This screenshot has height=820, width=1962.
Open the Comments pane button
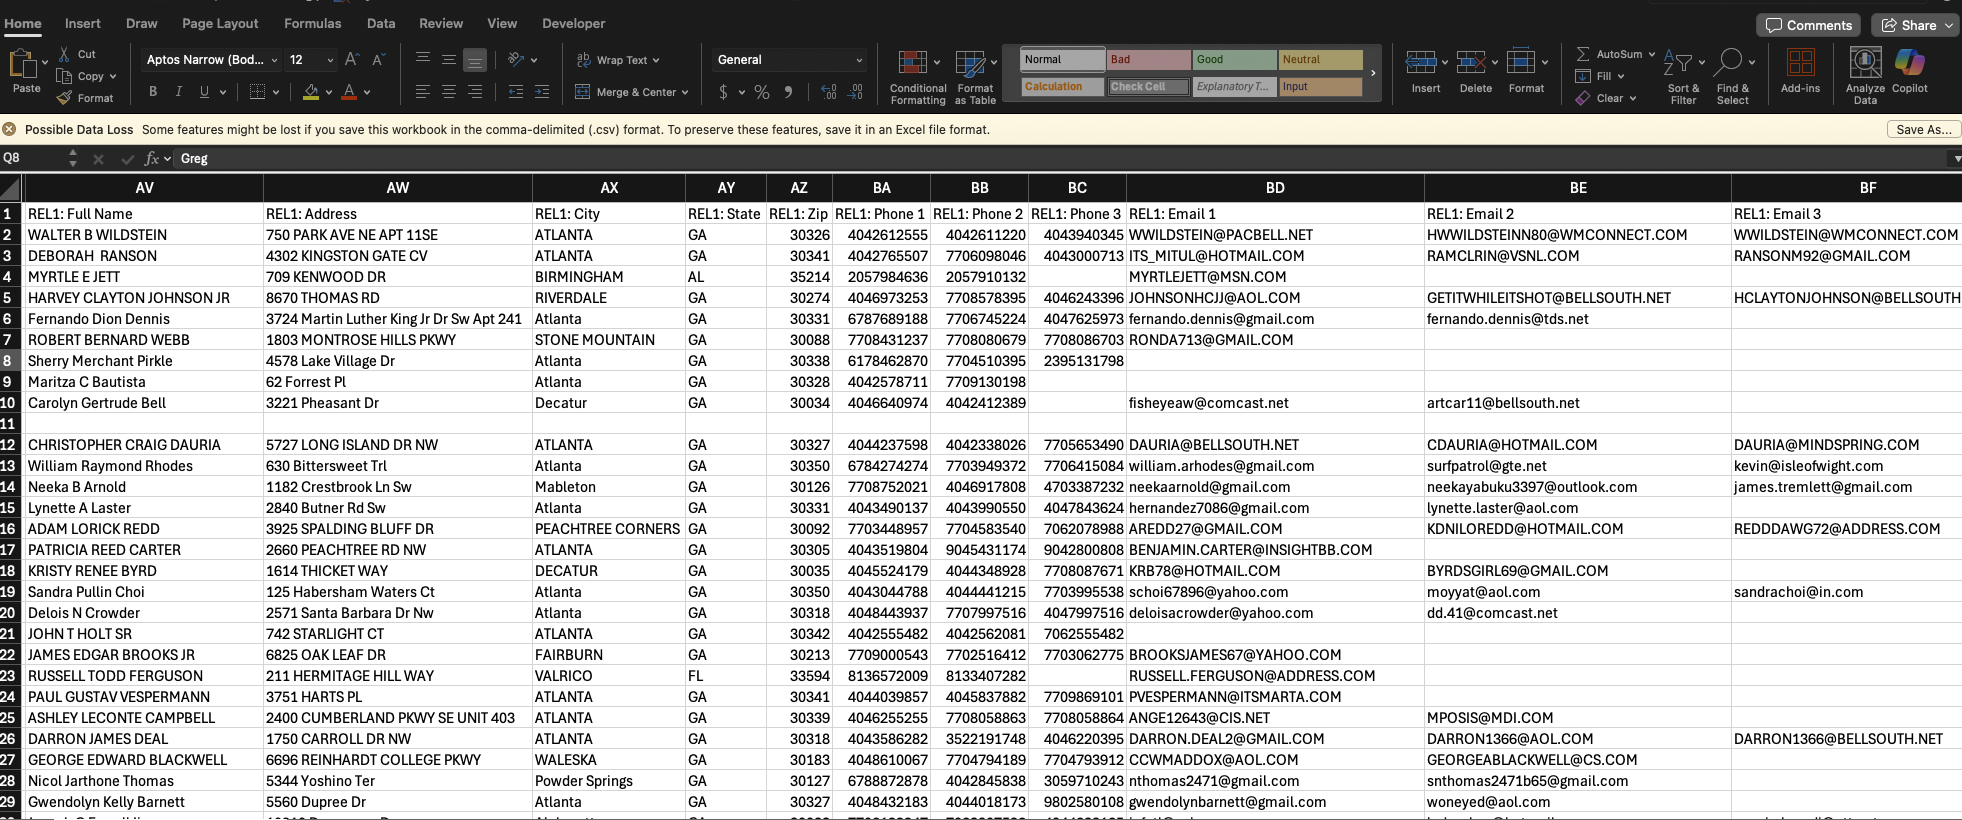click(x=1808, y=25)
